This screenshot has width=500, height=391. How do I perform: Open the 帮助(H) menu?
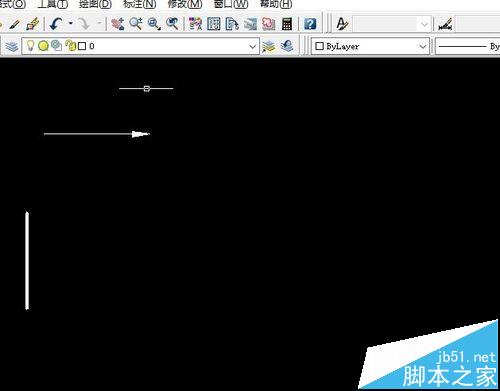276,4
